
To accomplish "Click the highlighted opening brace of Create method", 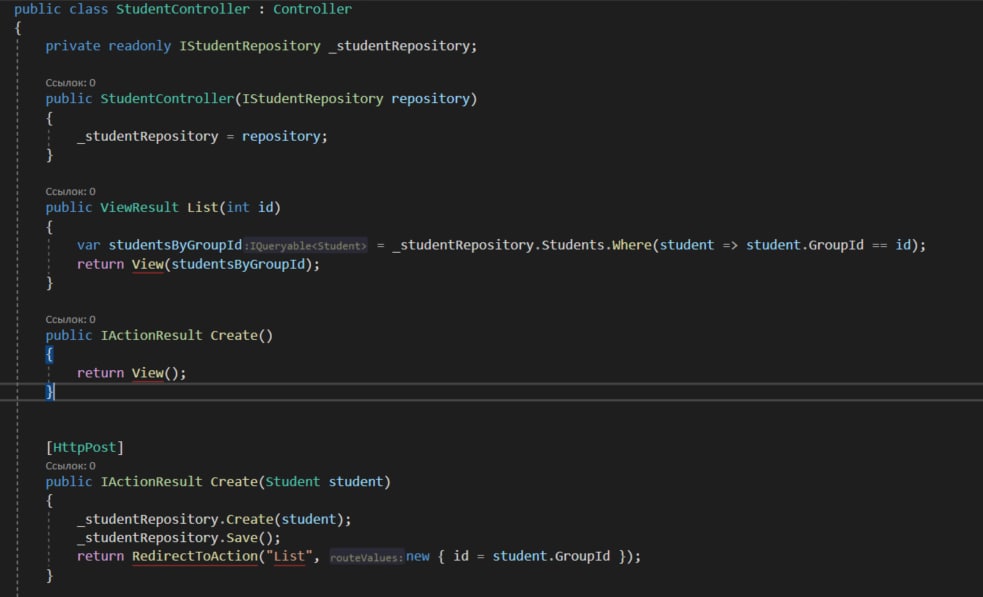I will pyautogui.click(x=50, y=354).
